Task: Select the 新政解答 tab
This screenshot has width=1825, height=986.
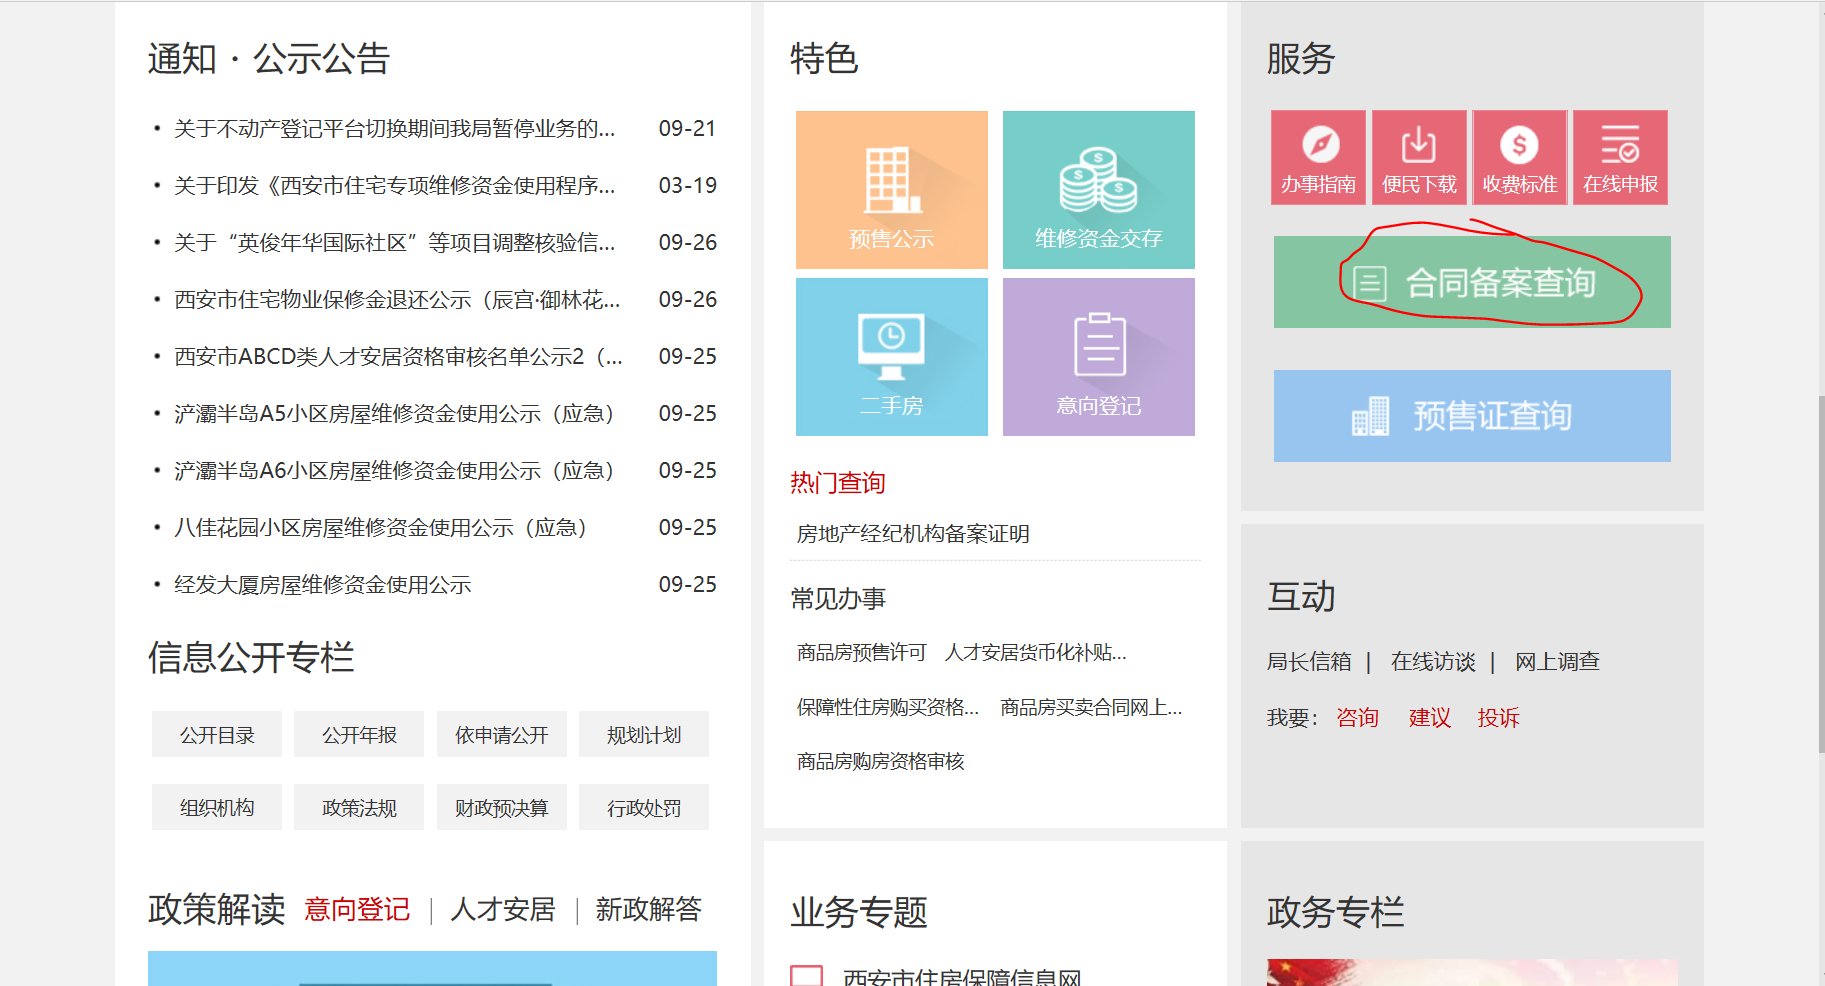Action: coord(648,910)
